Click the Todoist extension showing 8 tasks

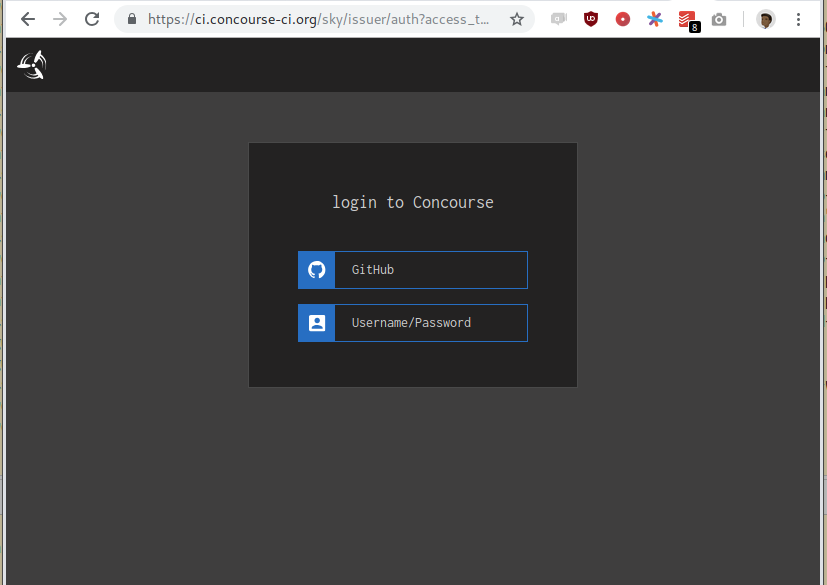coord(687,19)
